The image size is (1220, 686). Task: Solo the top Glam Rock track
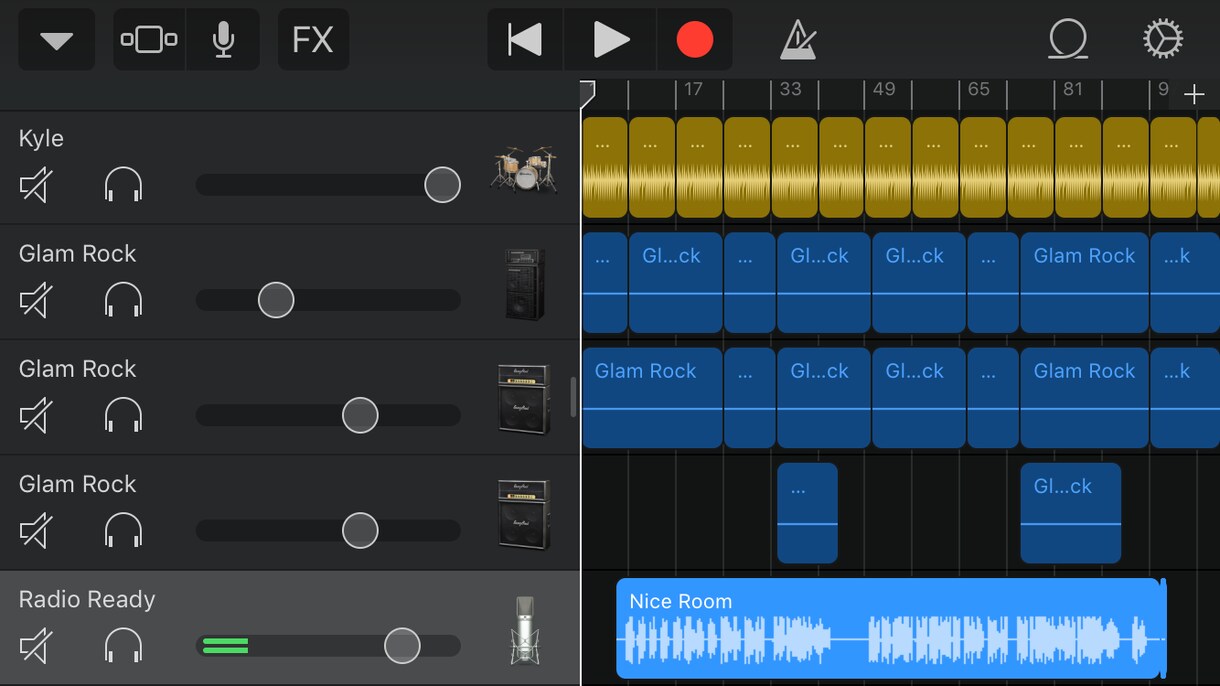pos(123,300)
